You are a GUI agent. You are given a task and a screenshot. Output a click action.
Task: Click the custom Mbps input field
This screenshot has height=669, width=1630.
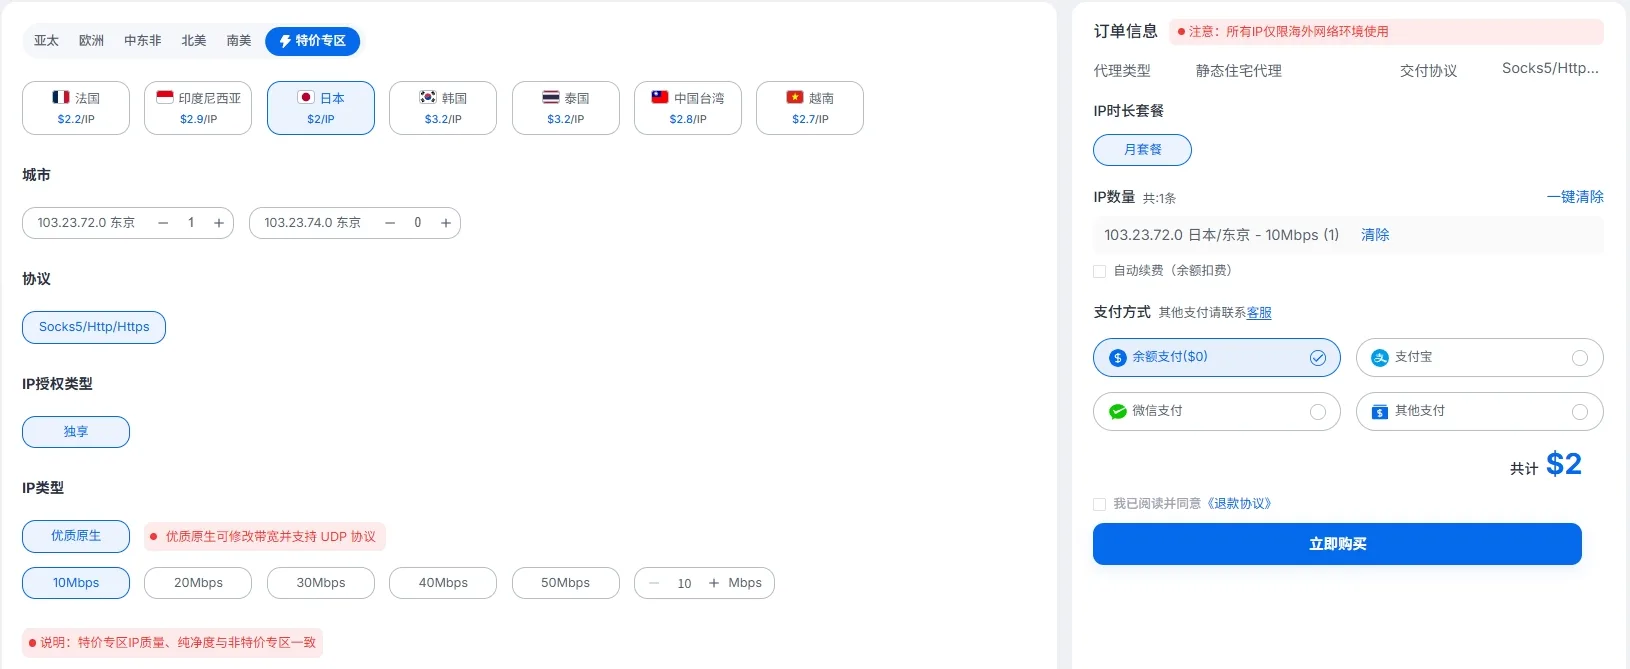point(684,583)
